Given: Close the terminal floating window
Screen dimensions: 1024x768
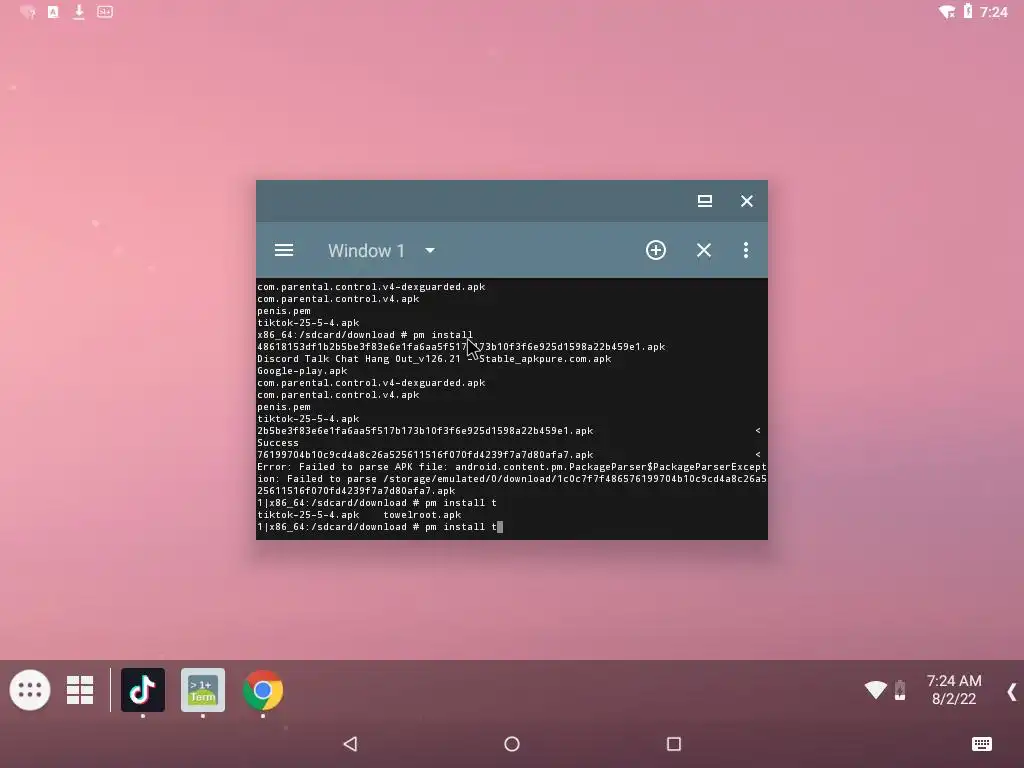Looking at the screenshot, I should pyautogui.click(x=746, y=200).
